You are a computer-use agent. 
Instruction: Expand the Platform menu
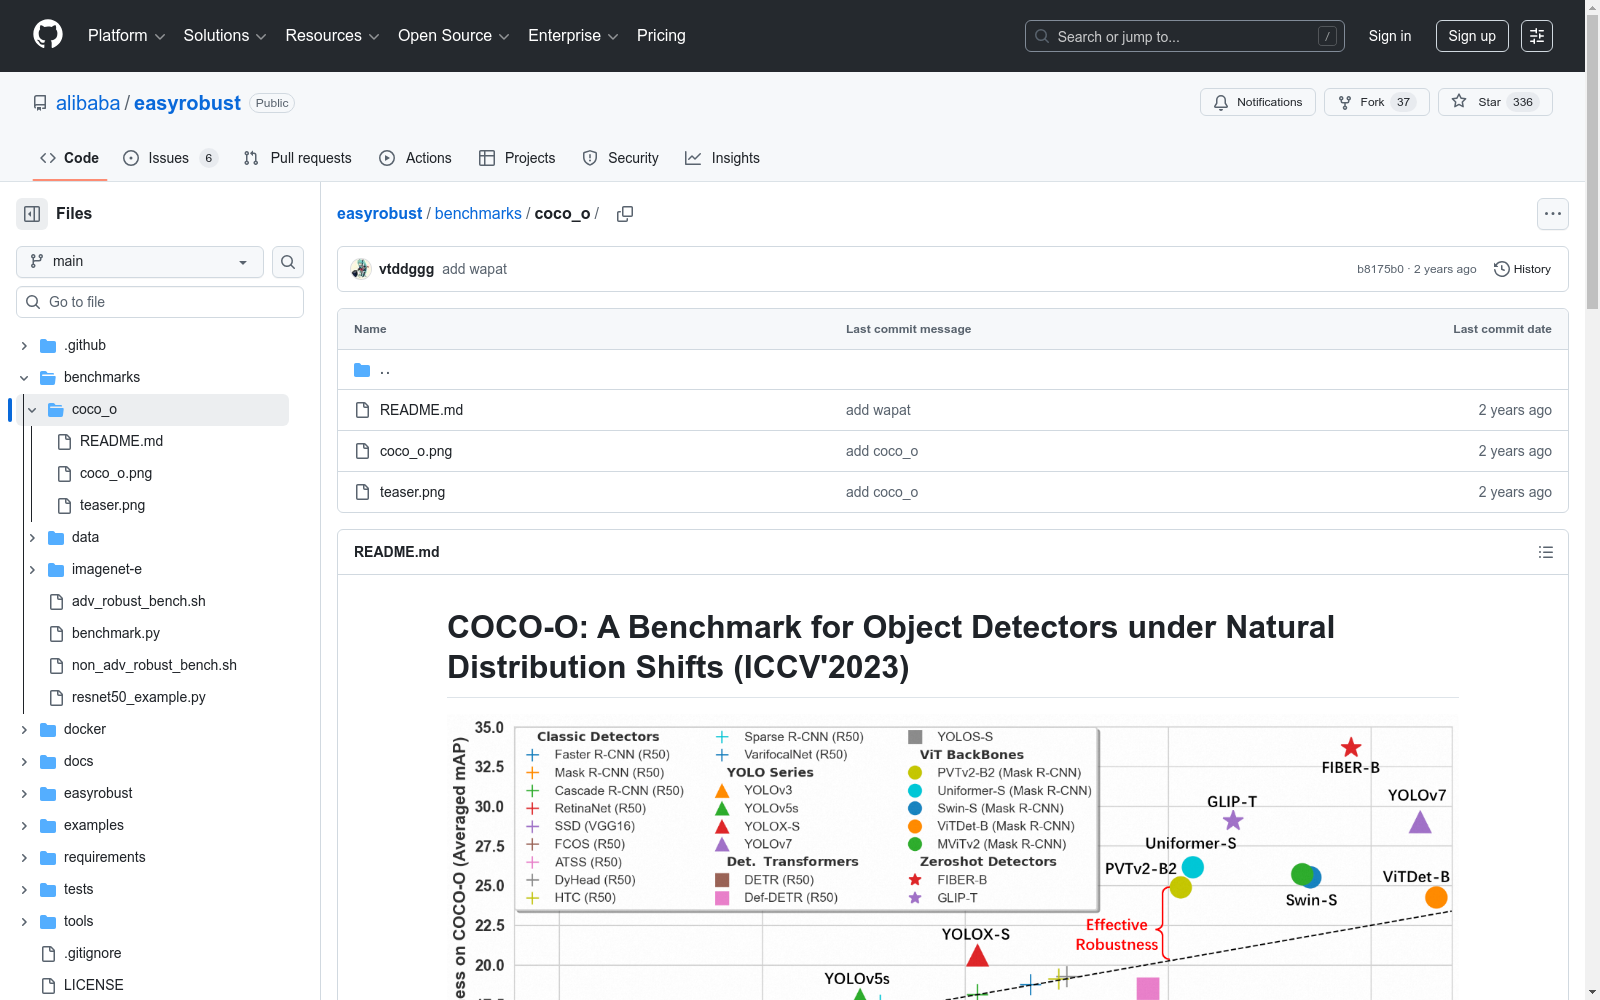click(126, 36)
